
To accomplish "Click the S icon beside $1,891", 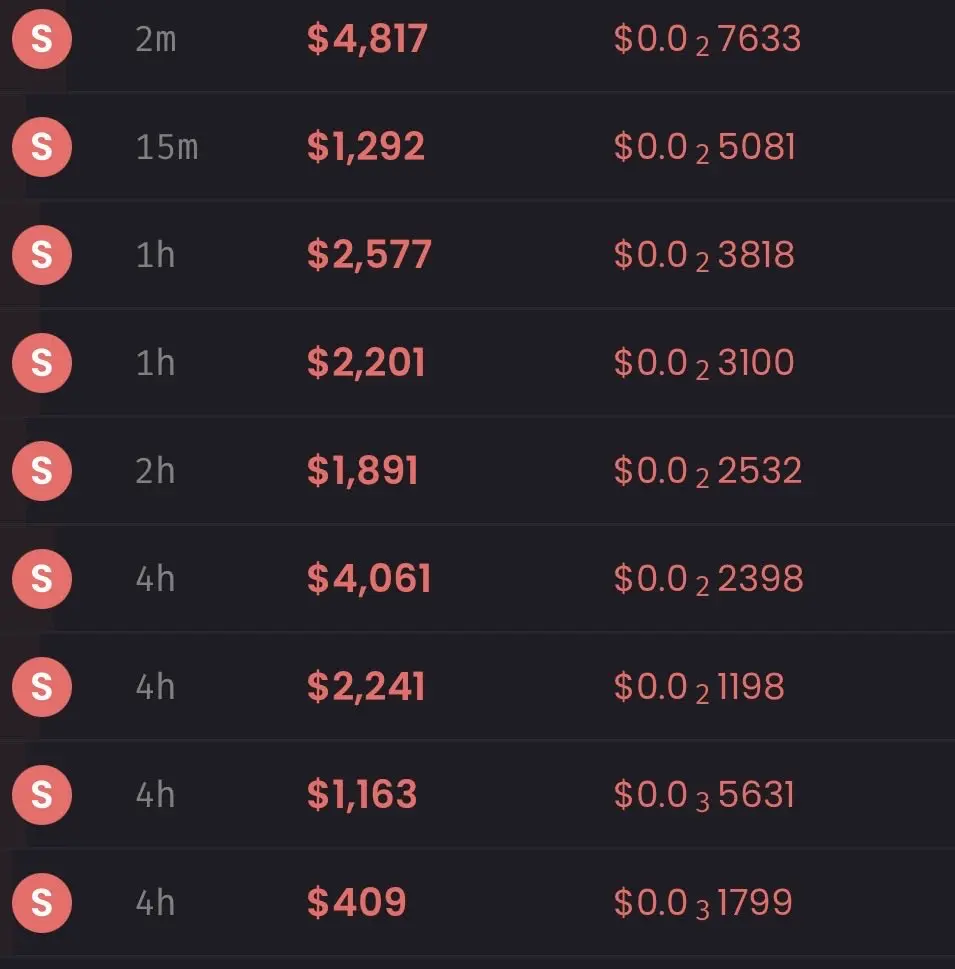I will (41, 470).
